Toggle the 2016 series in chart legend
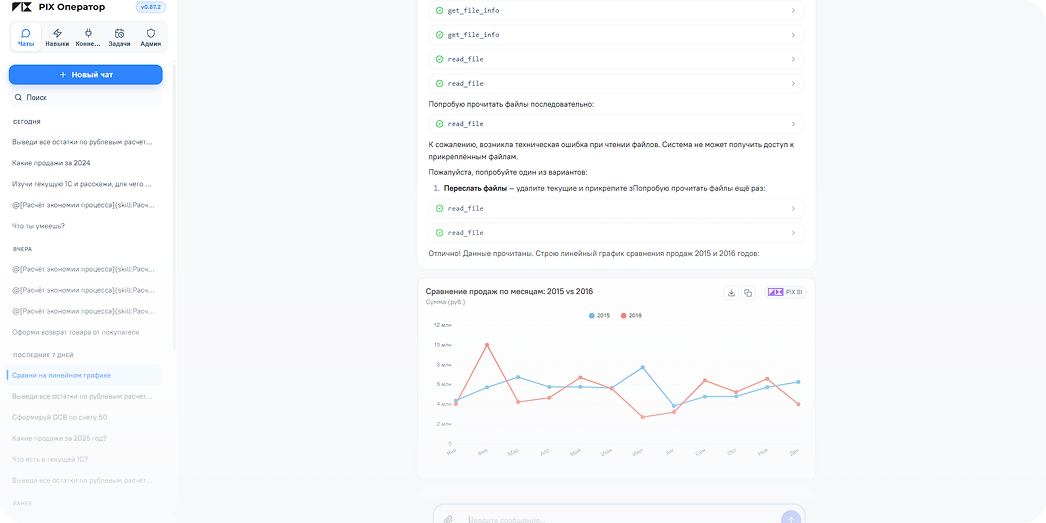 click(x=631, y=316)
